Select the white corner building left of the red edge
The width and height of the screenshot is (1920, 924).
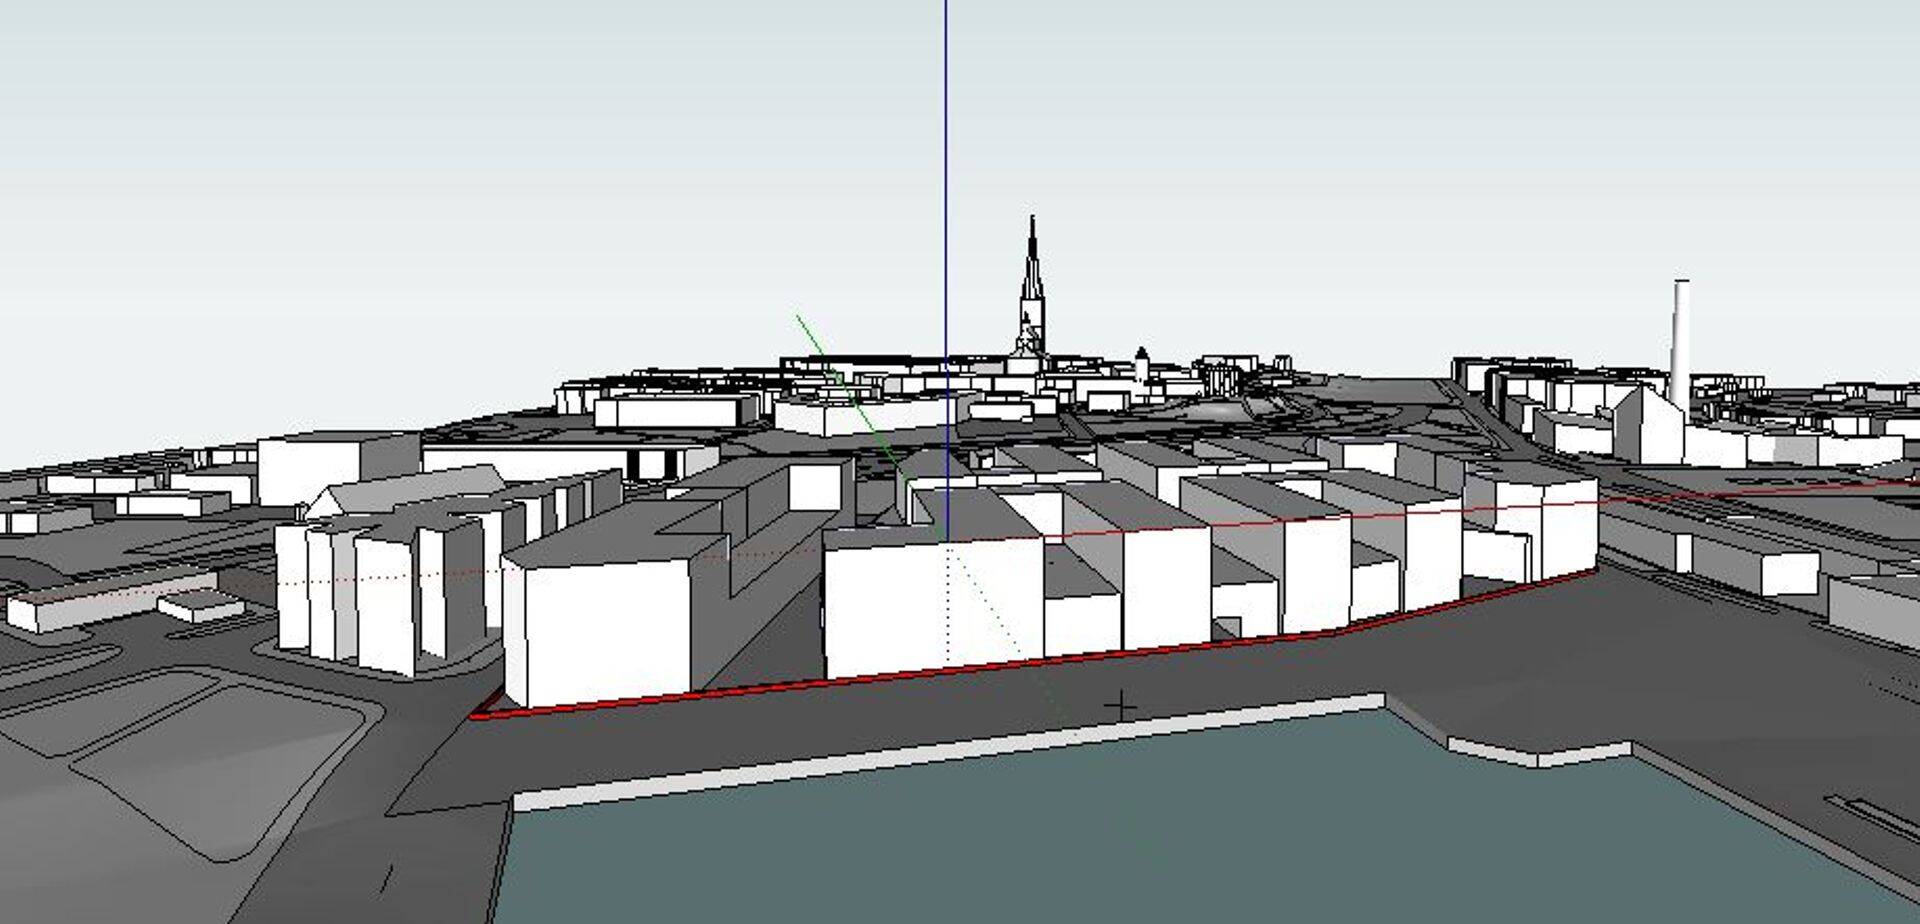(598, 630)
